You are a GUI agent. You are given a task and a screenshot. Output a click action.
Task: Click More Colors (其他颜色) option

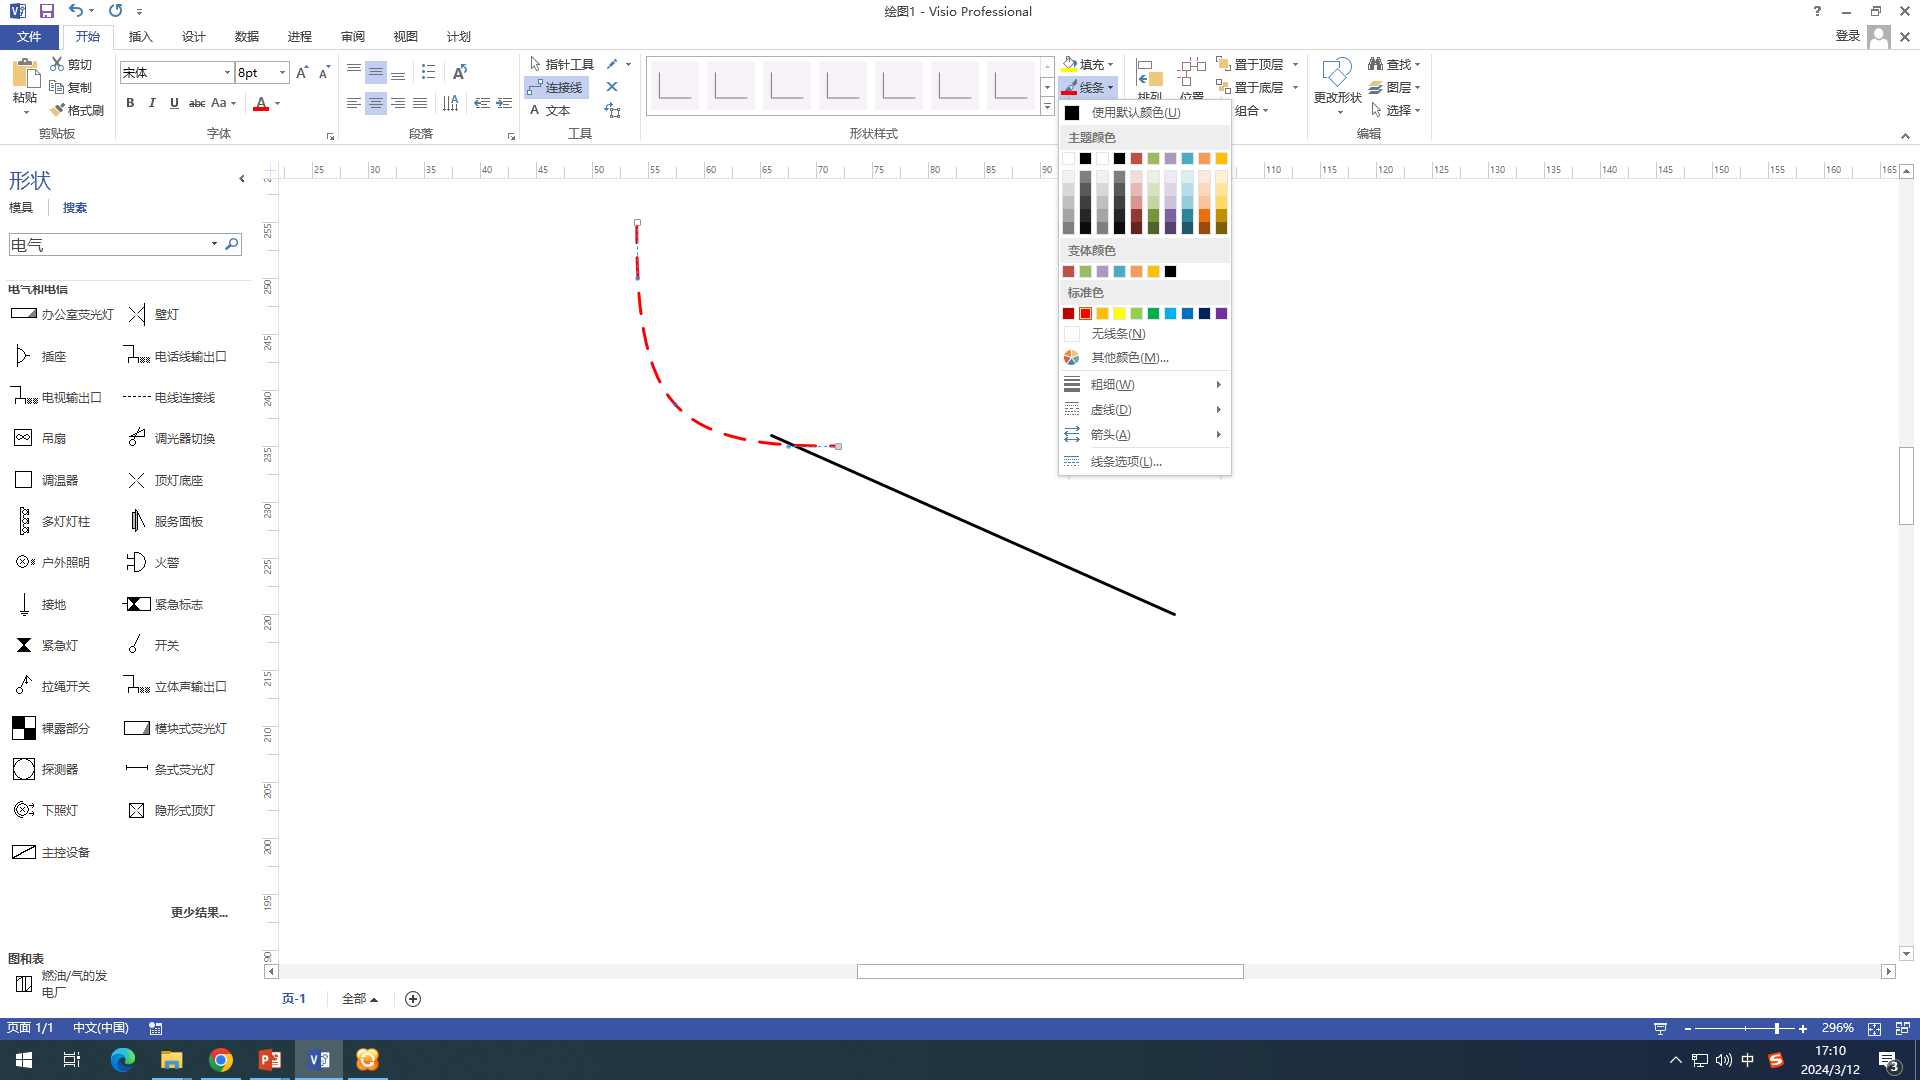[1129, 358]
